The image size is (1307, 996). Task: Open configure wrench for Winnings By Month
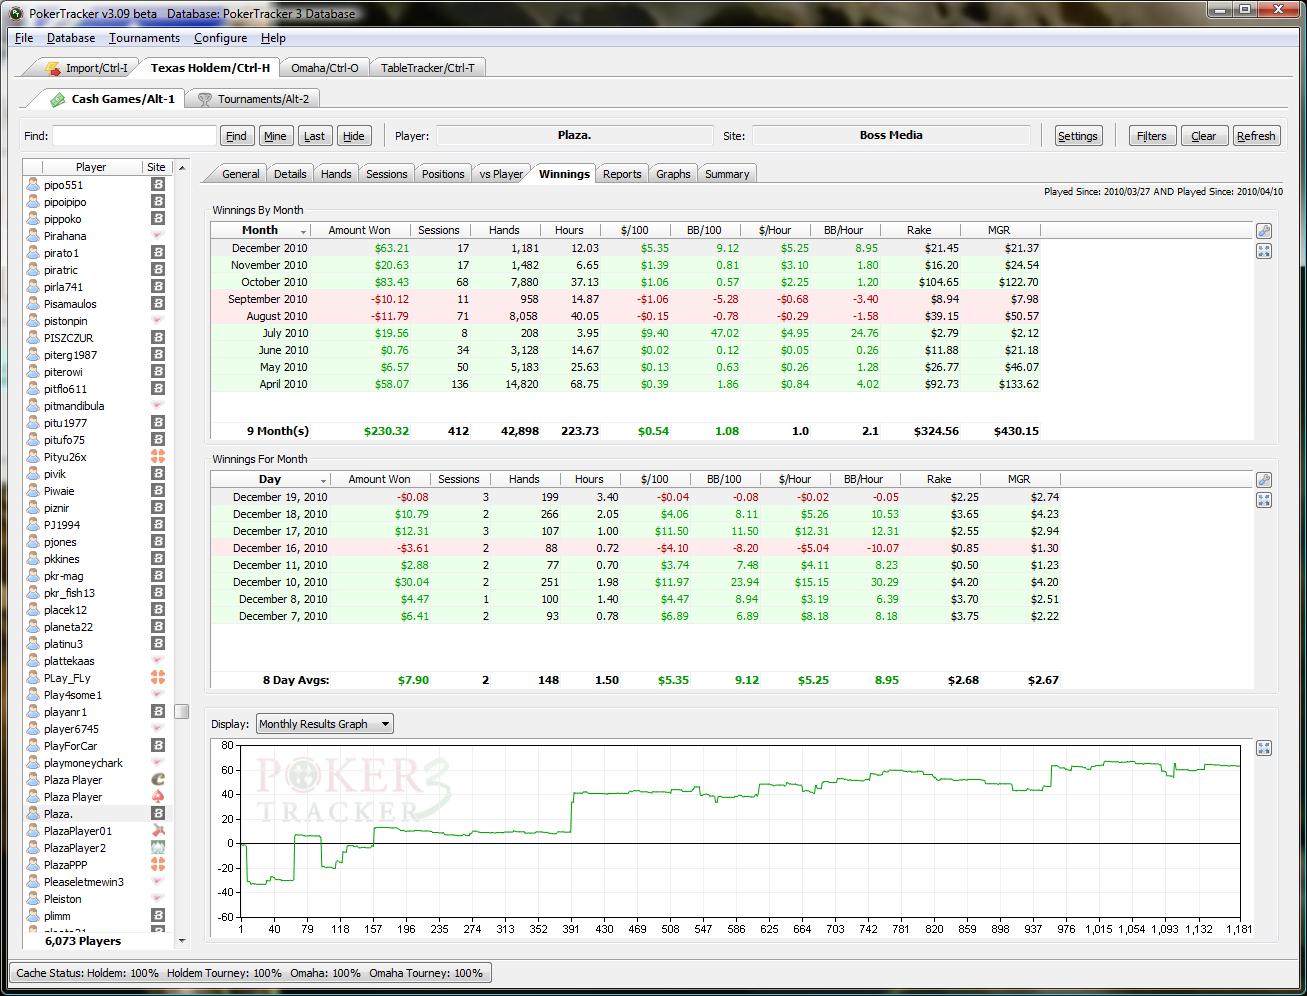(x=1264, y=231)
